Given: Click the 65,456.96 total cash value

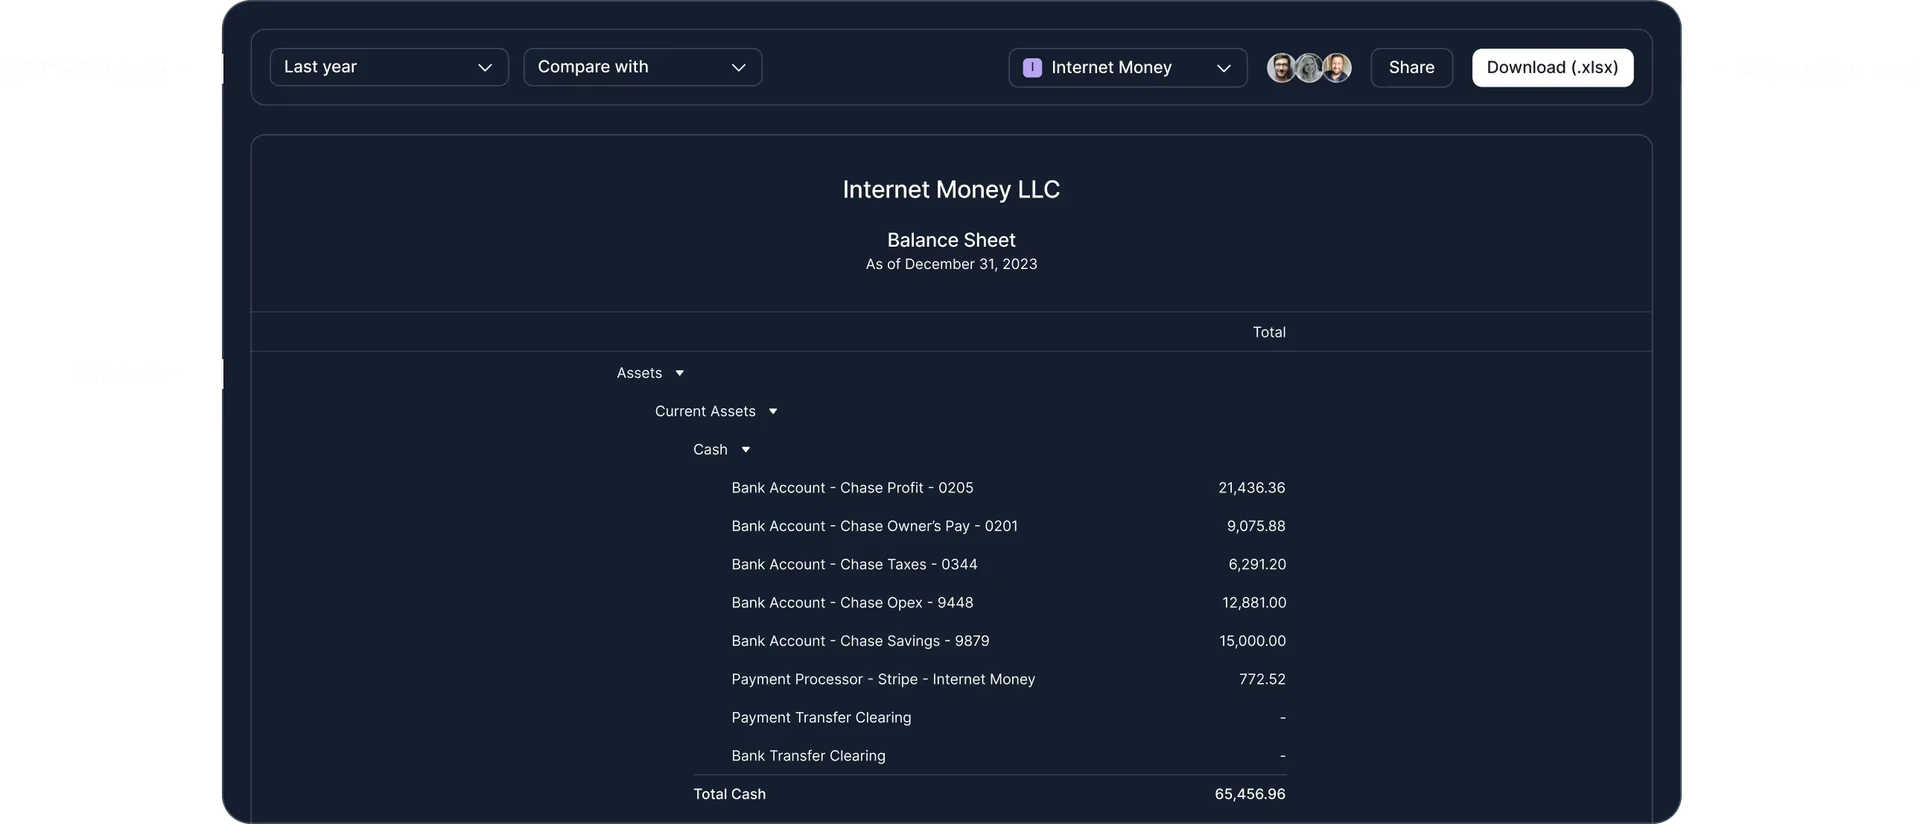Looking at the screenshot, I should tap(1250, 794).
